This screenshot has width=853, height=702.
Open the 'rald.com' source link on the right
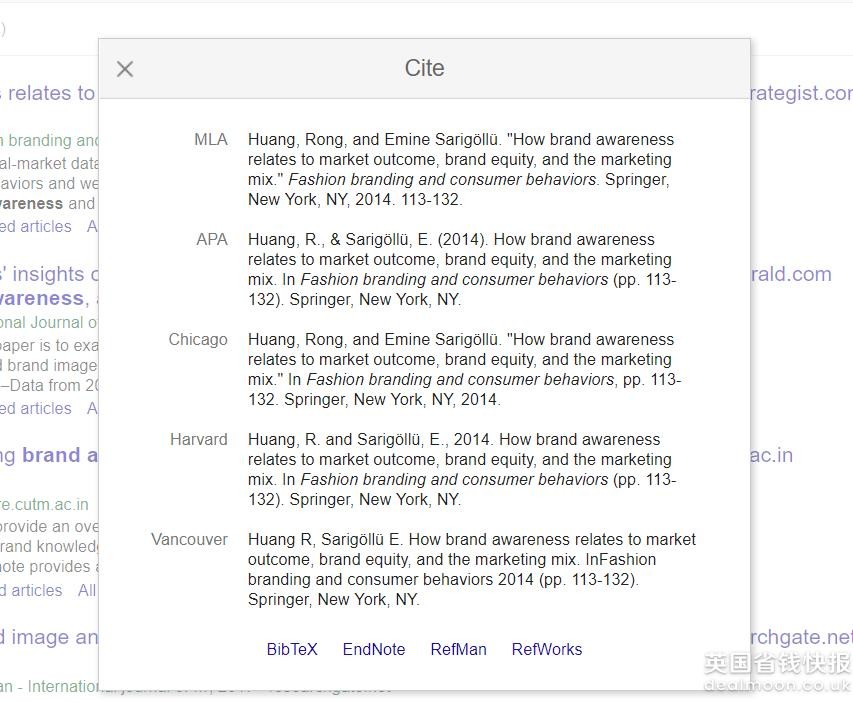[791, 274]
